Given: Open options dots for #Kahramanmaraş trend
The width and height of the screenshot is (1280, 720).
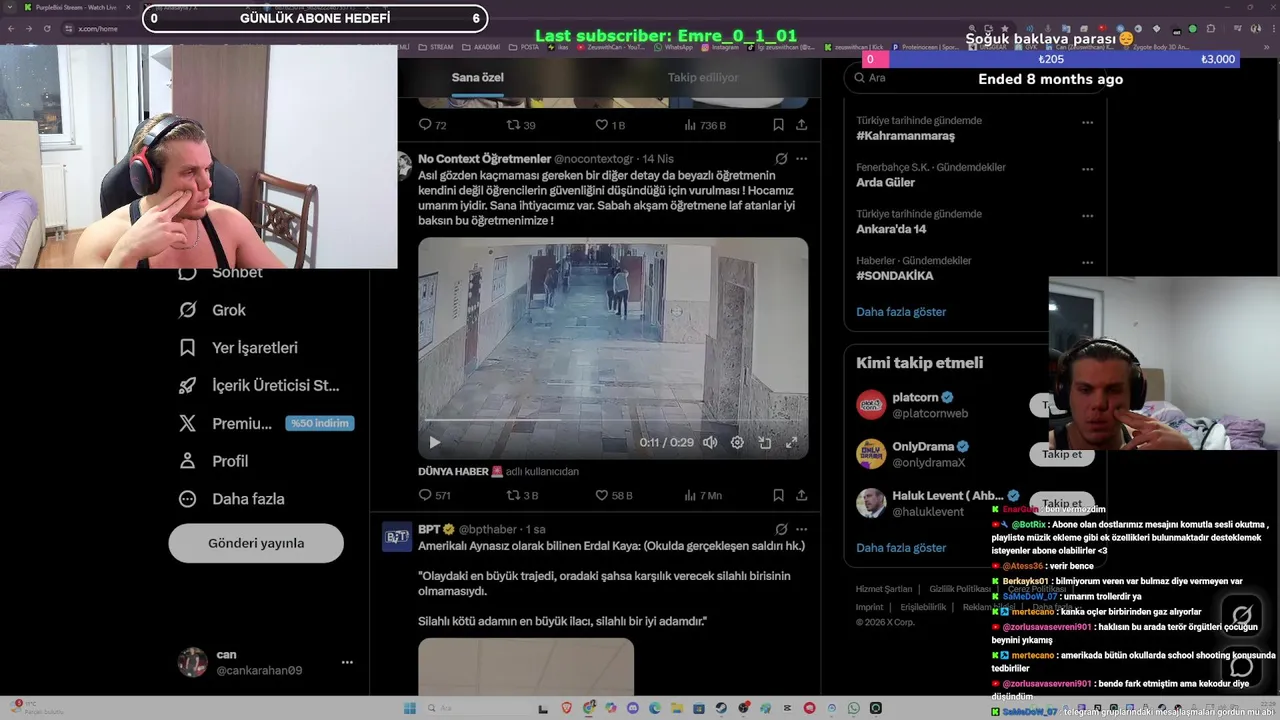Looking at the screenshot, I should pos(1087,122).
